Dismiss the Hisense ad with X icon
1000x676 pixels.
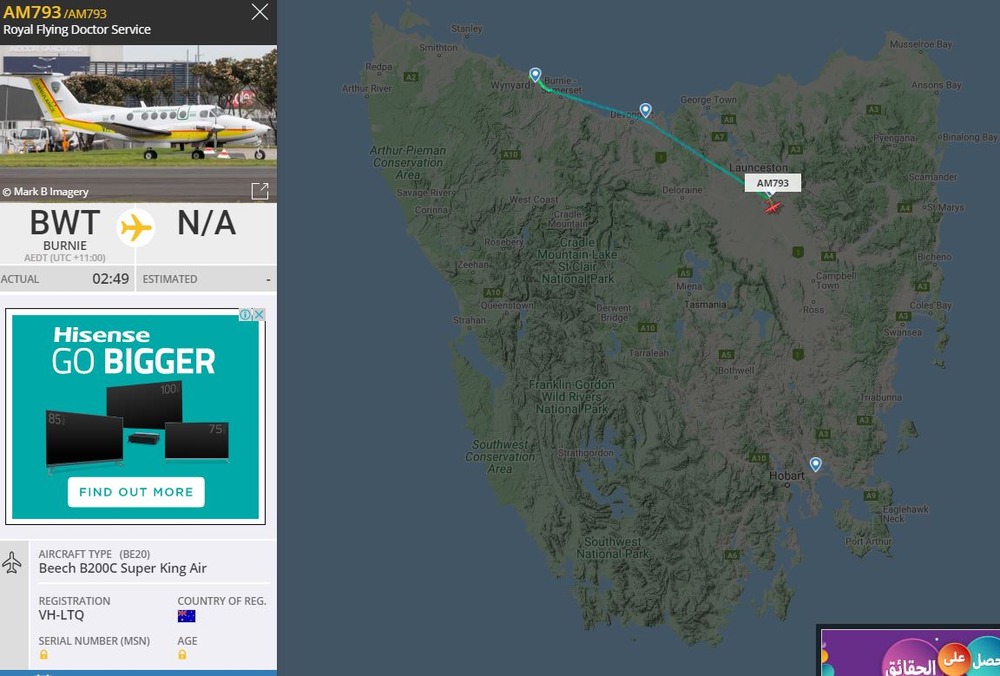258,315
